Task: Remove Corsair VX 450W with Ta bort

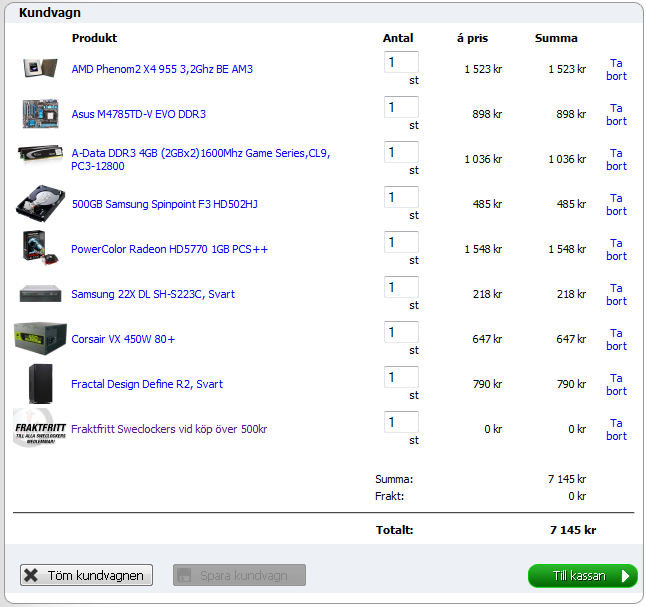Action: 616,339
